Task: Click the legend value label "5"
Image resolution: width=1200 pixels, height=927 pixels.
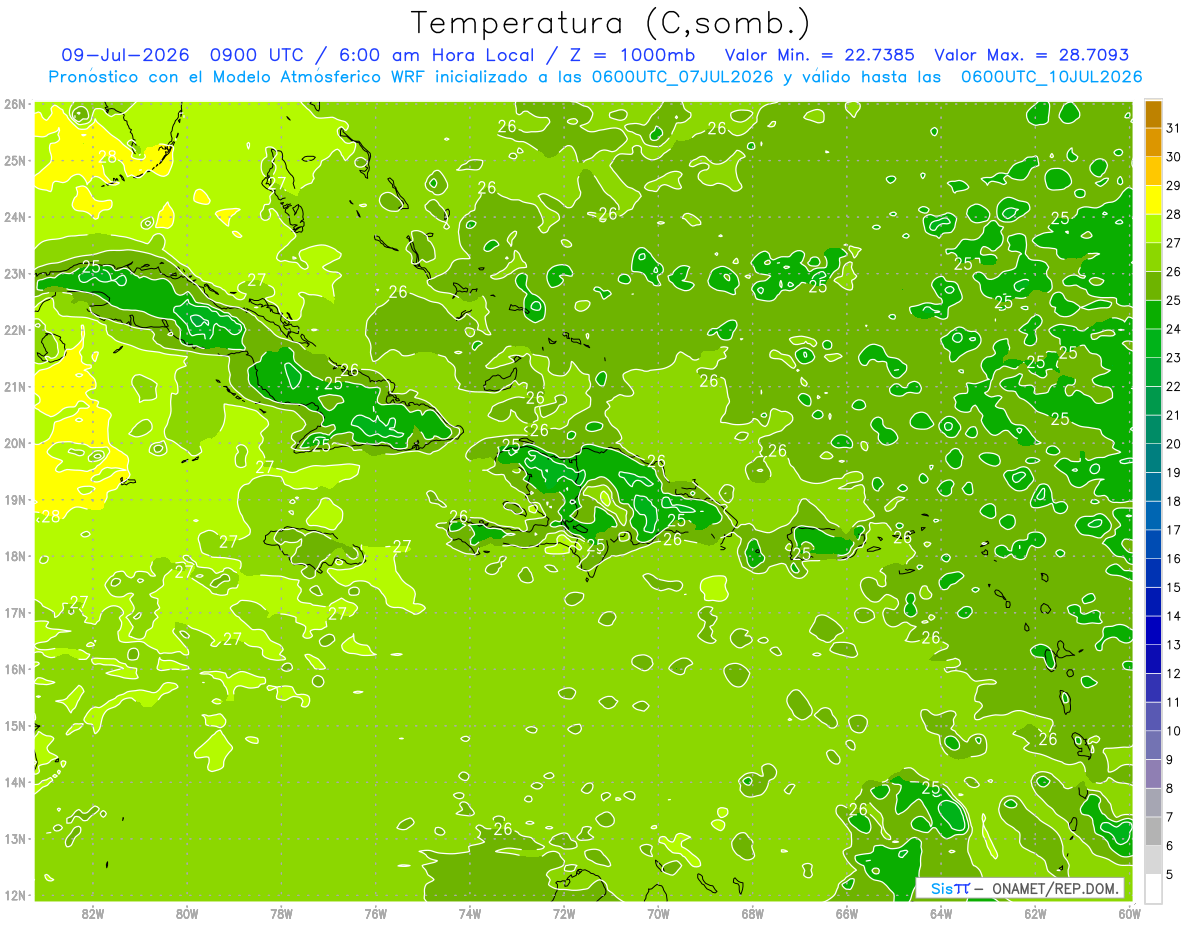Action: pyautogui.click(x=1170, y=875)
